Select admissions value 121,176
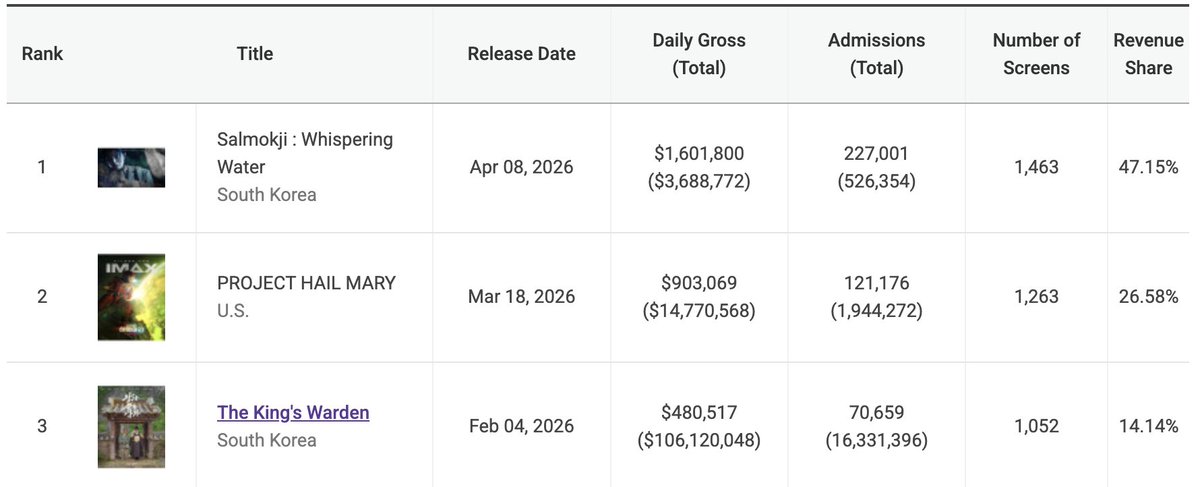This screenshot has width=1200, height=487. [877, 283]
